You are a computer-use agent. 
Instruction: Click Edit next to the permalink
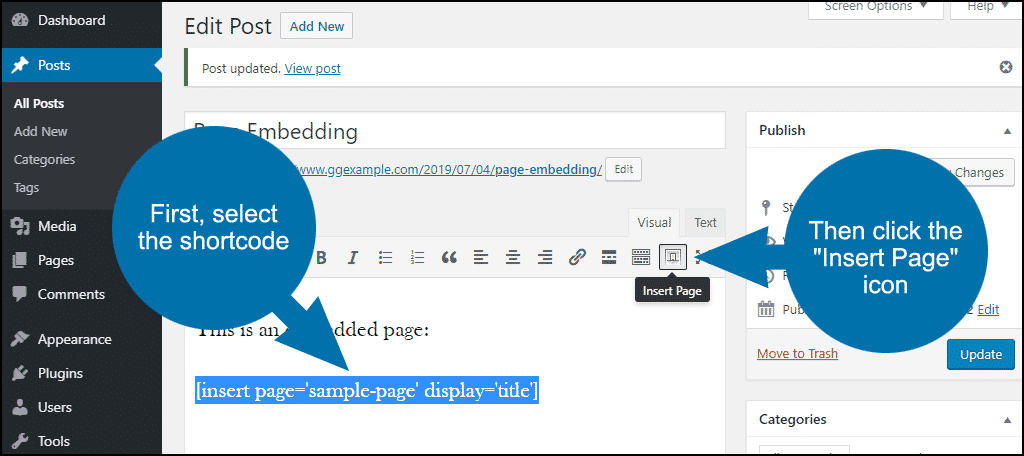[x=624, y=169]
